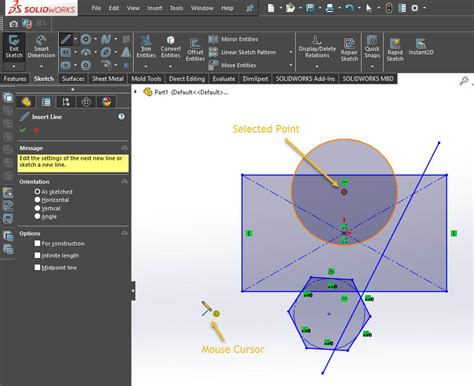The height and width of the screenshot is (386, 474).
Task: Open the ConfigurationManager tab icon
Action: point(66,102)
